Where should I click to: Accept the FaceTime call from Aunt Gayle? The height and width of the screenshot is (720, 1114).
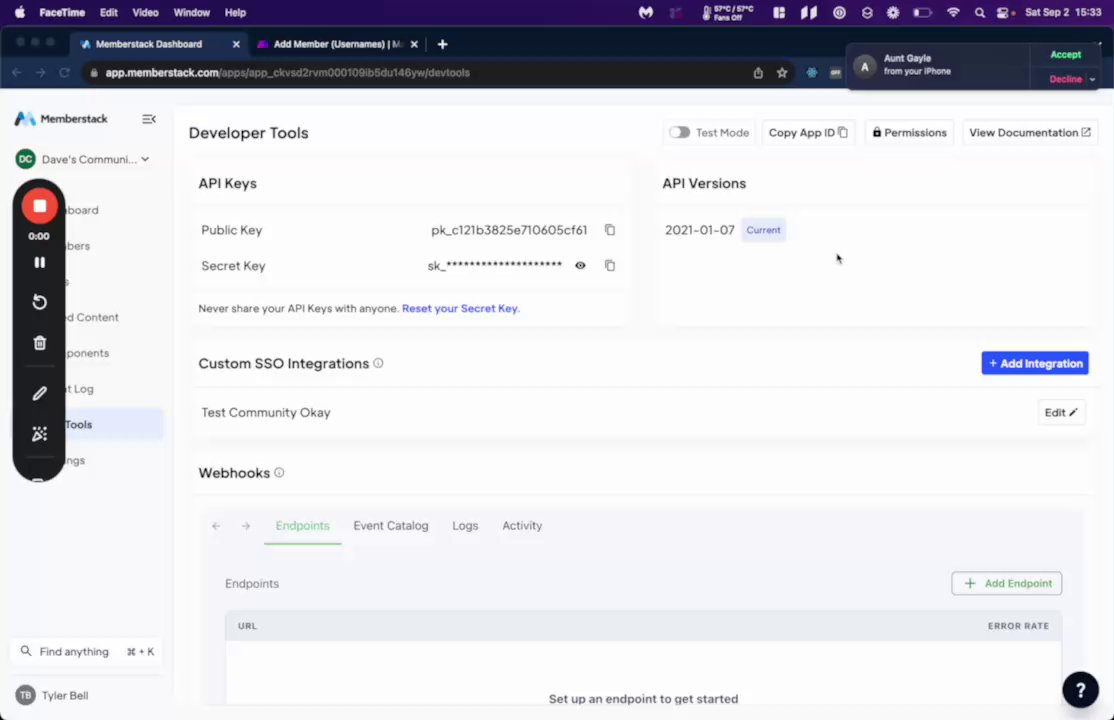(1065, 55)
